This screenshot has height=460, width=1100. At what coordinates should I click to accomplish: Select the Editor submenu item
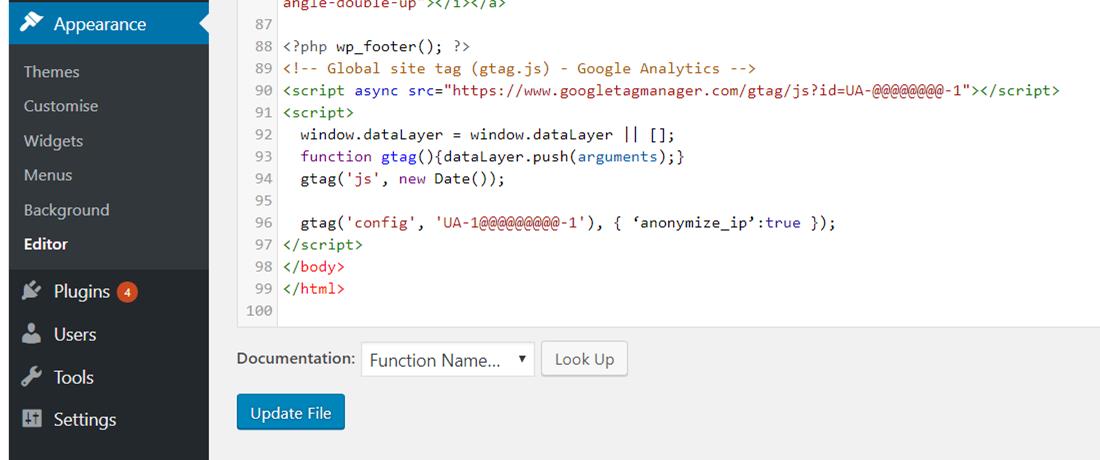pyautogui.click(x=46, y=244)
